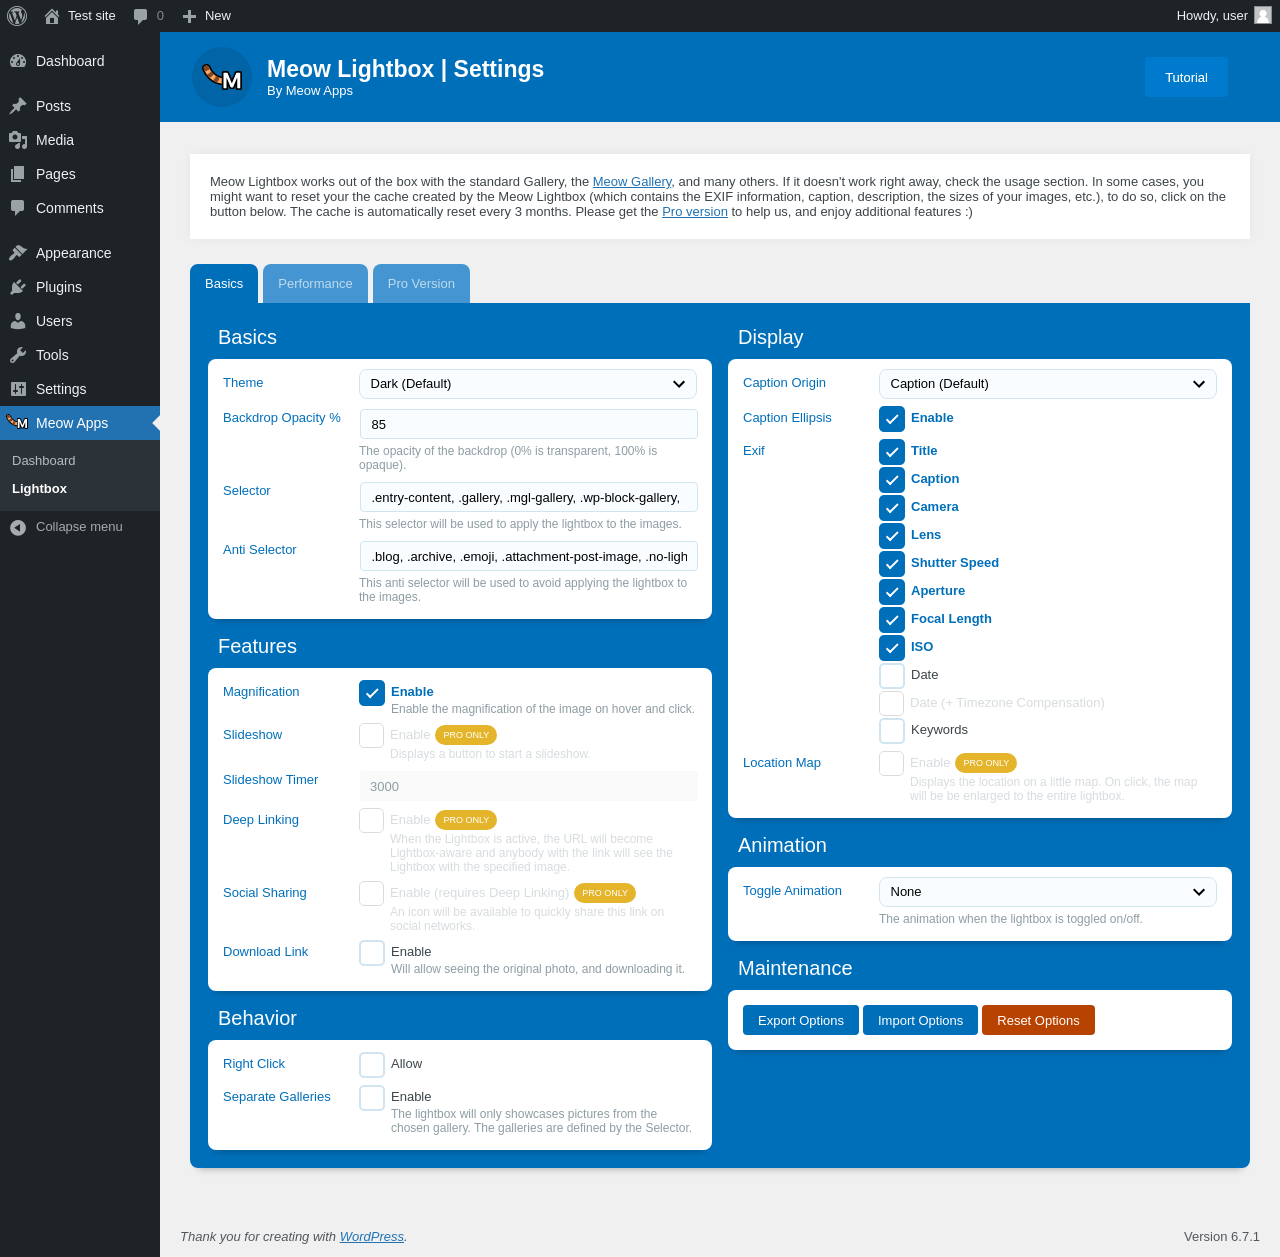Click the WordPress logo icon

click(17, 16)
